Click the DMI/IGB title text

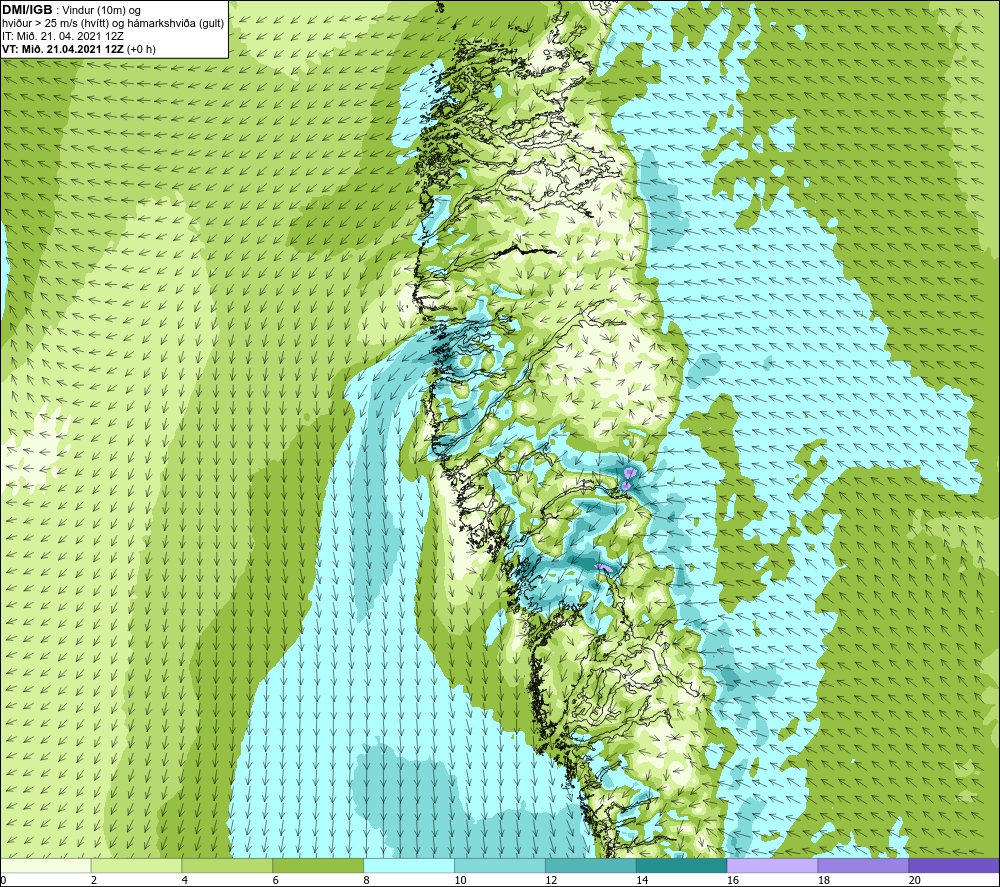point(27,10)
